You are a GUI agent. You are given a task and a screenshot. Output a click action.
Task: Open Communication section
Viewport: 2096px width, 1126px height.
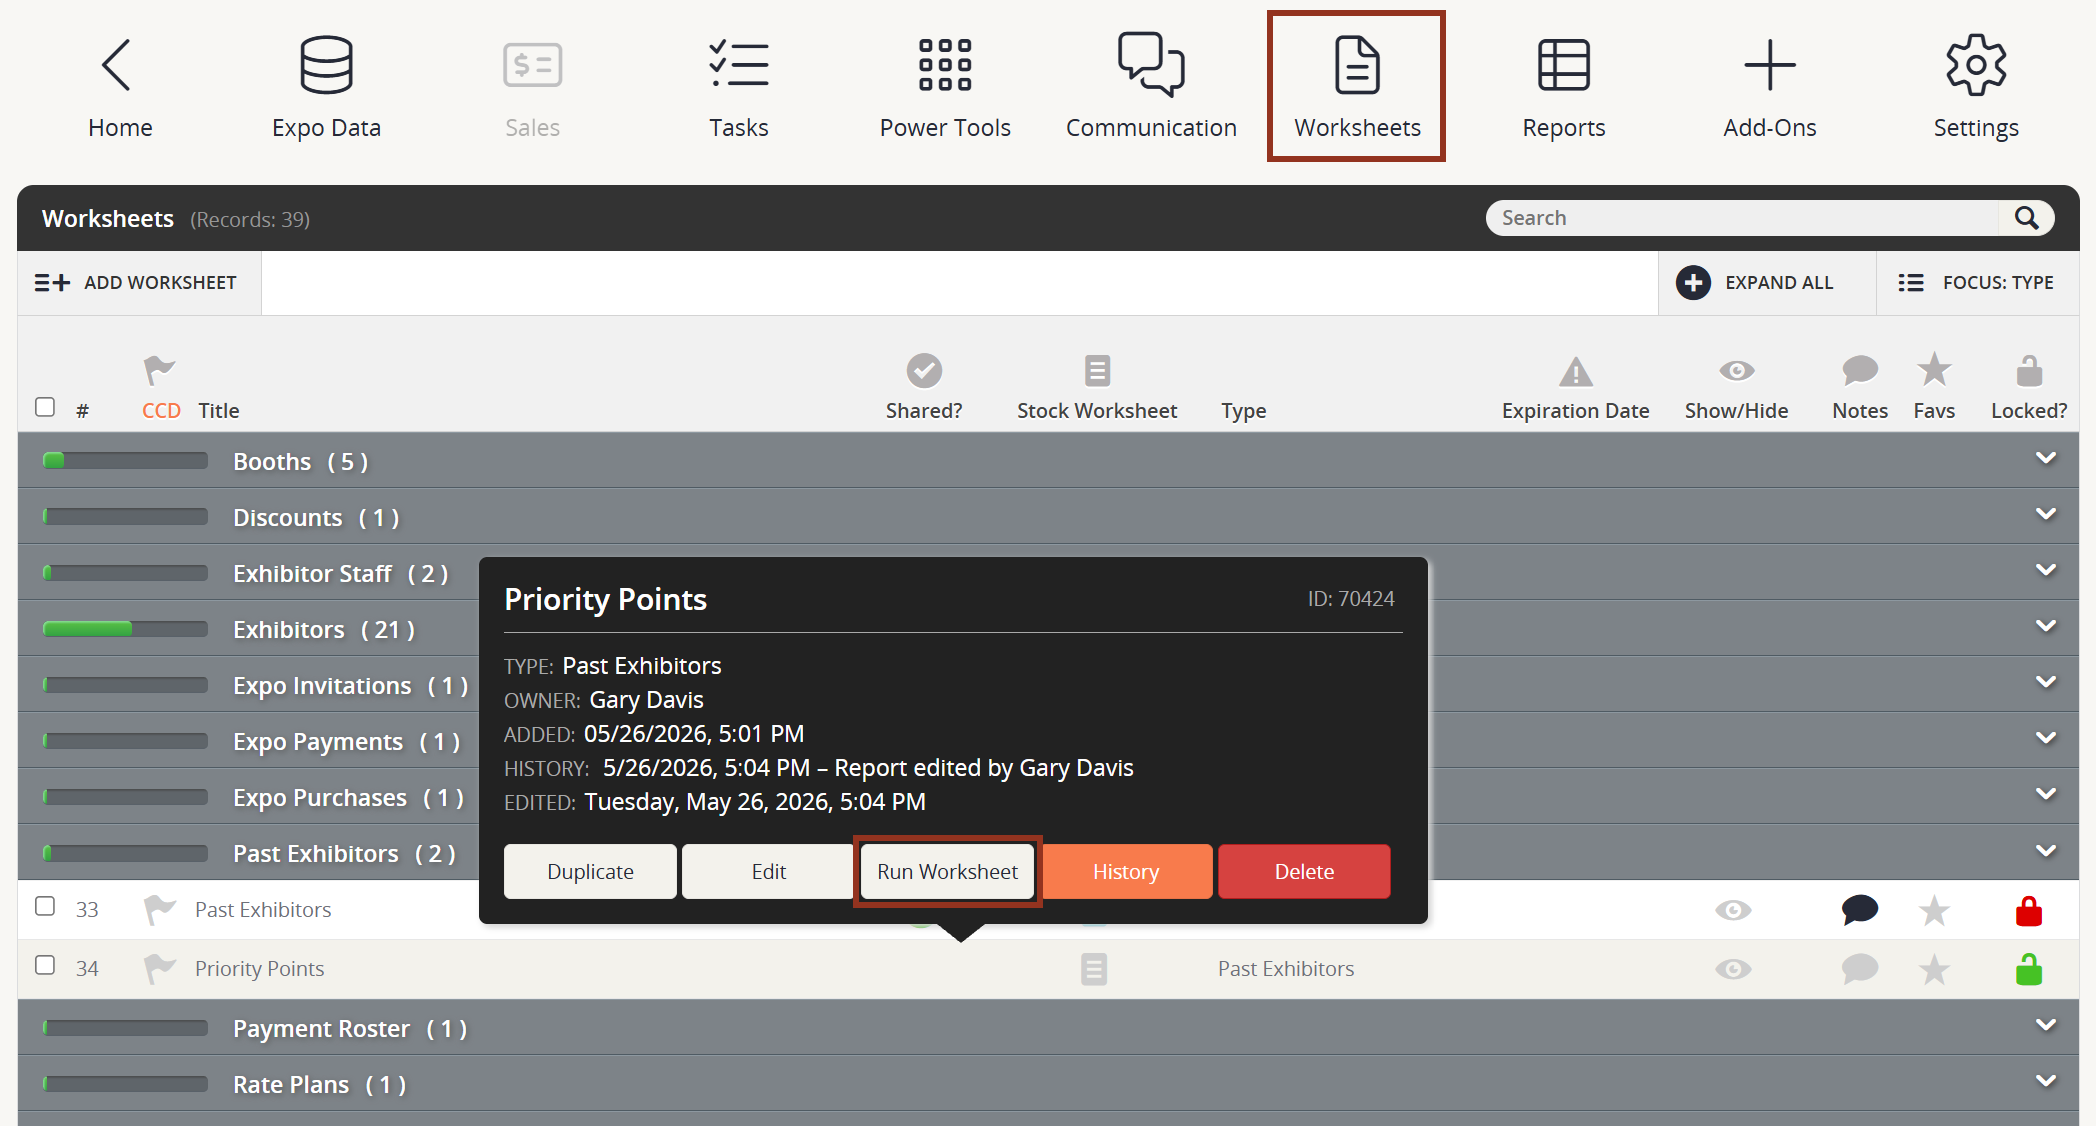(1151, 88)
